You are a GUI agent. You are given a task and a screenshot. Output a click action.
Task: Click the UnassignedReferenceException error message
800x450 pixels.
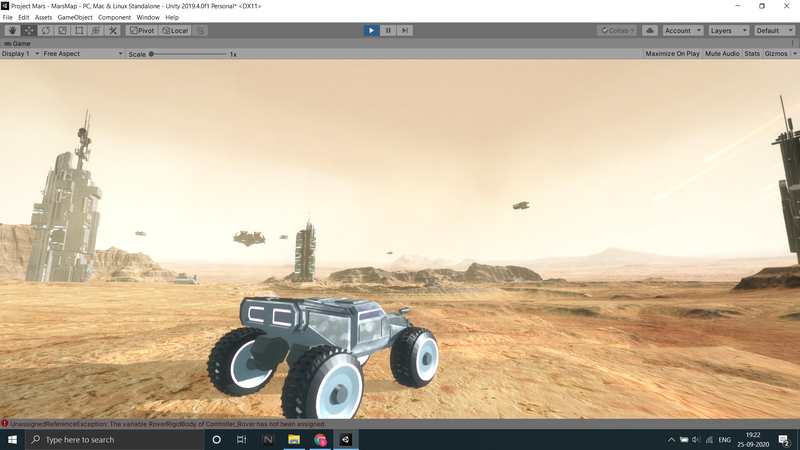(168, 424)
